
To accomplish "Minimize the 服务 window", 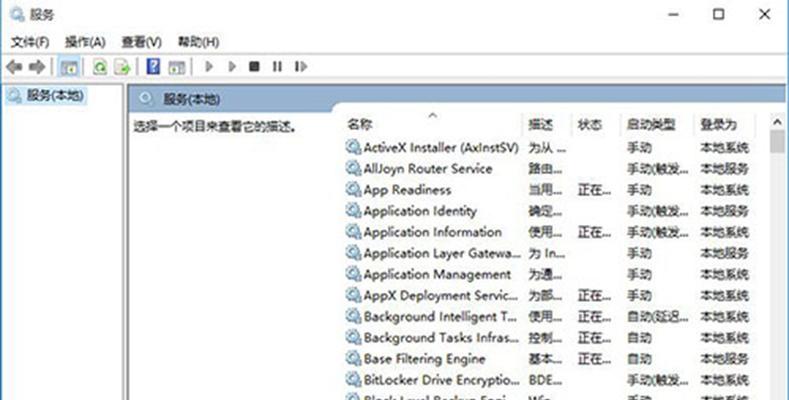I will (x=673, y=14).
